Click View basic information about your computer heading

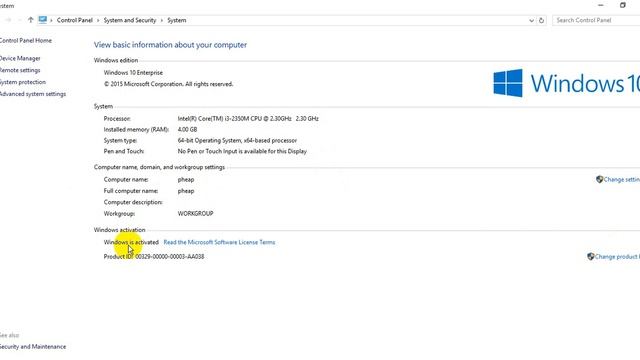click(170, 45)
